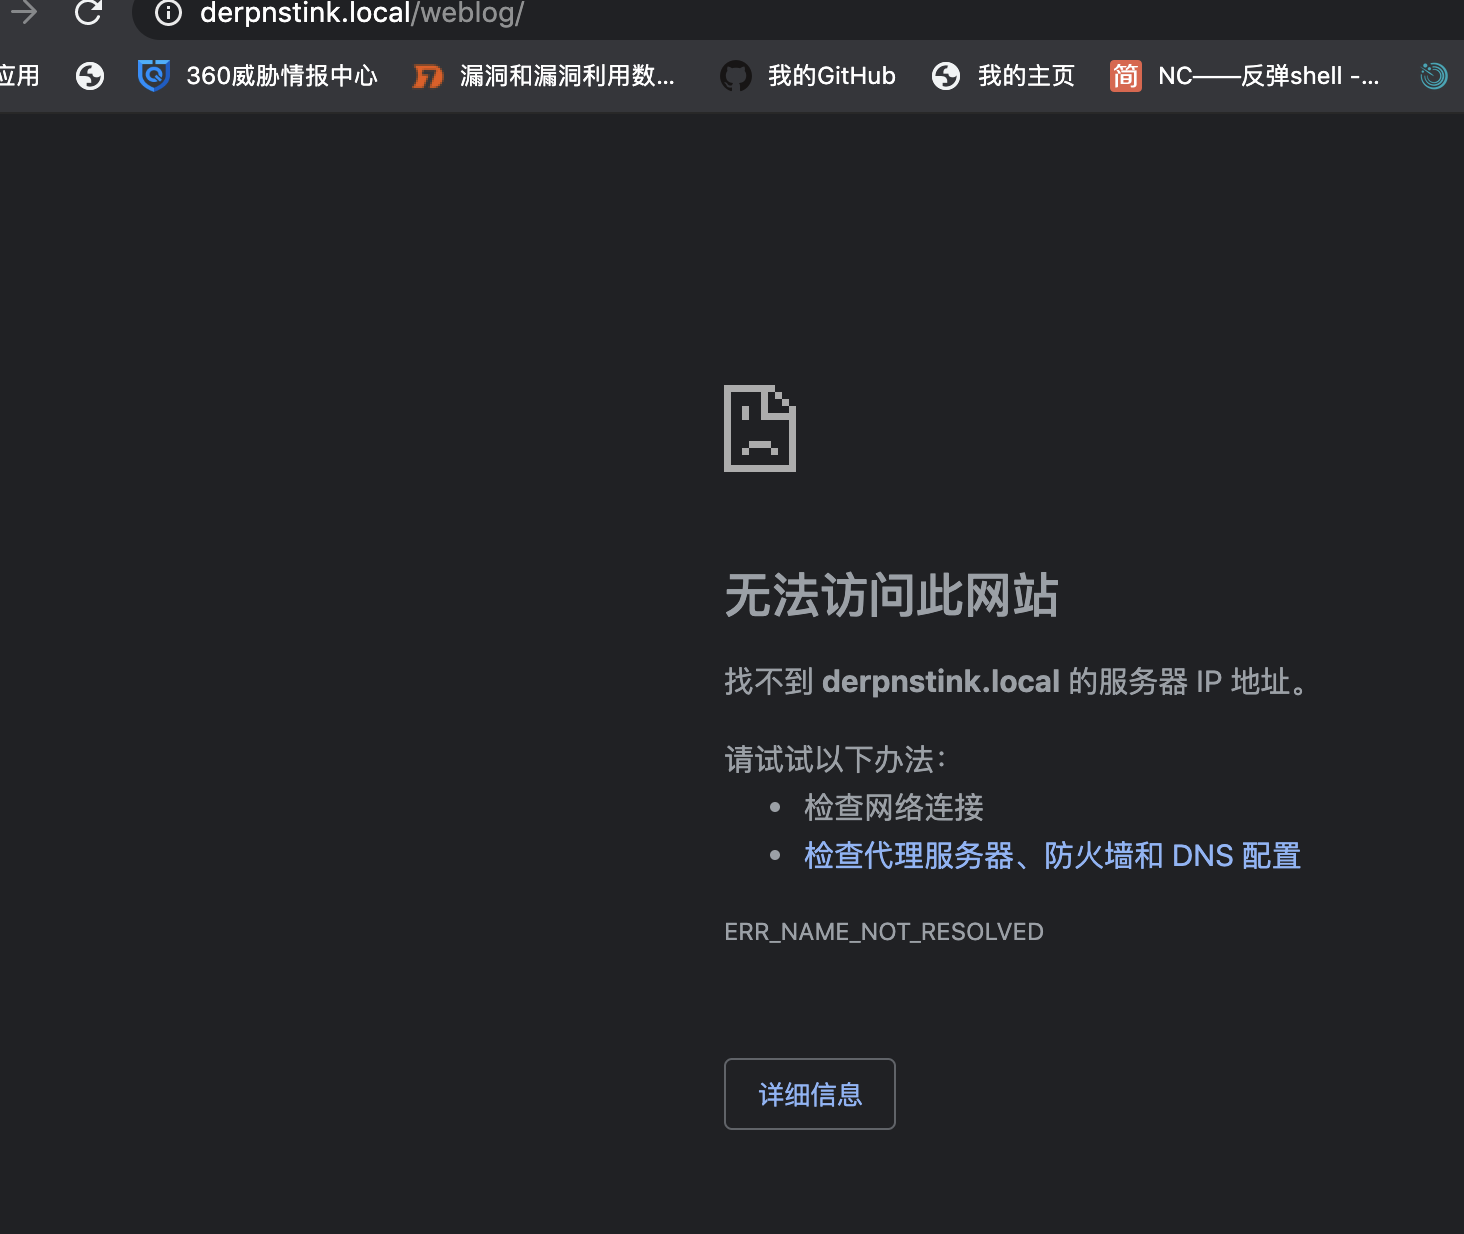Click the sad page error icon
This screenshot has width=1464, height=1234.
(760, 428)
